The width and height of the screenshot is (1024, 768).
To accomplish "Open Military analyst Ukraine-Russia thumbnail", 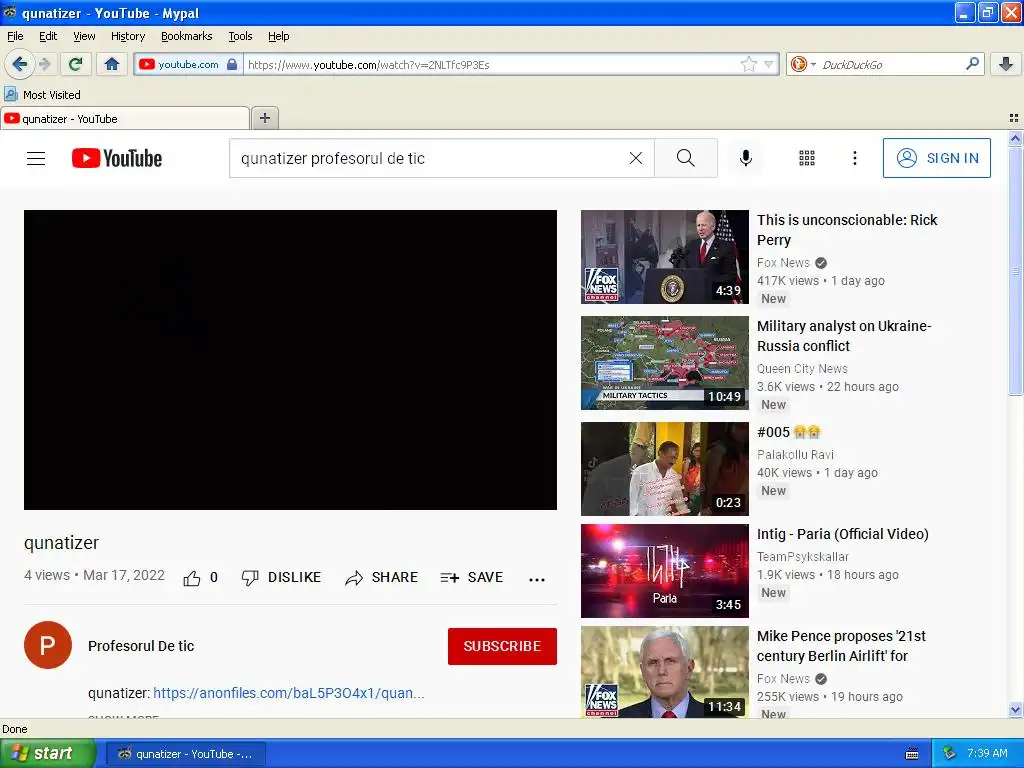I will click(665, 362).
